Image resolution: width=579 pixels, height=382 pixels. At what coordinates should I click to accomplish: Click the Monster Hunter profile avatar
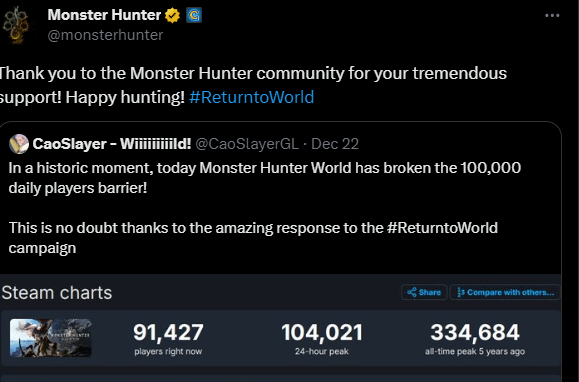pyautogui.click(x=16, y=25)
